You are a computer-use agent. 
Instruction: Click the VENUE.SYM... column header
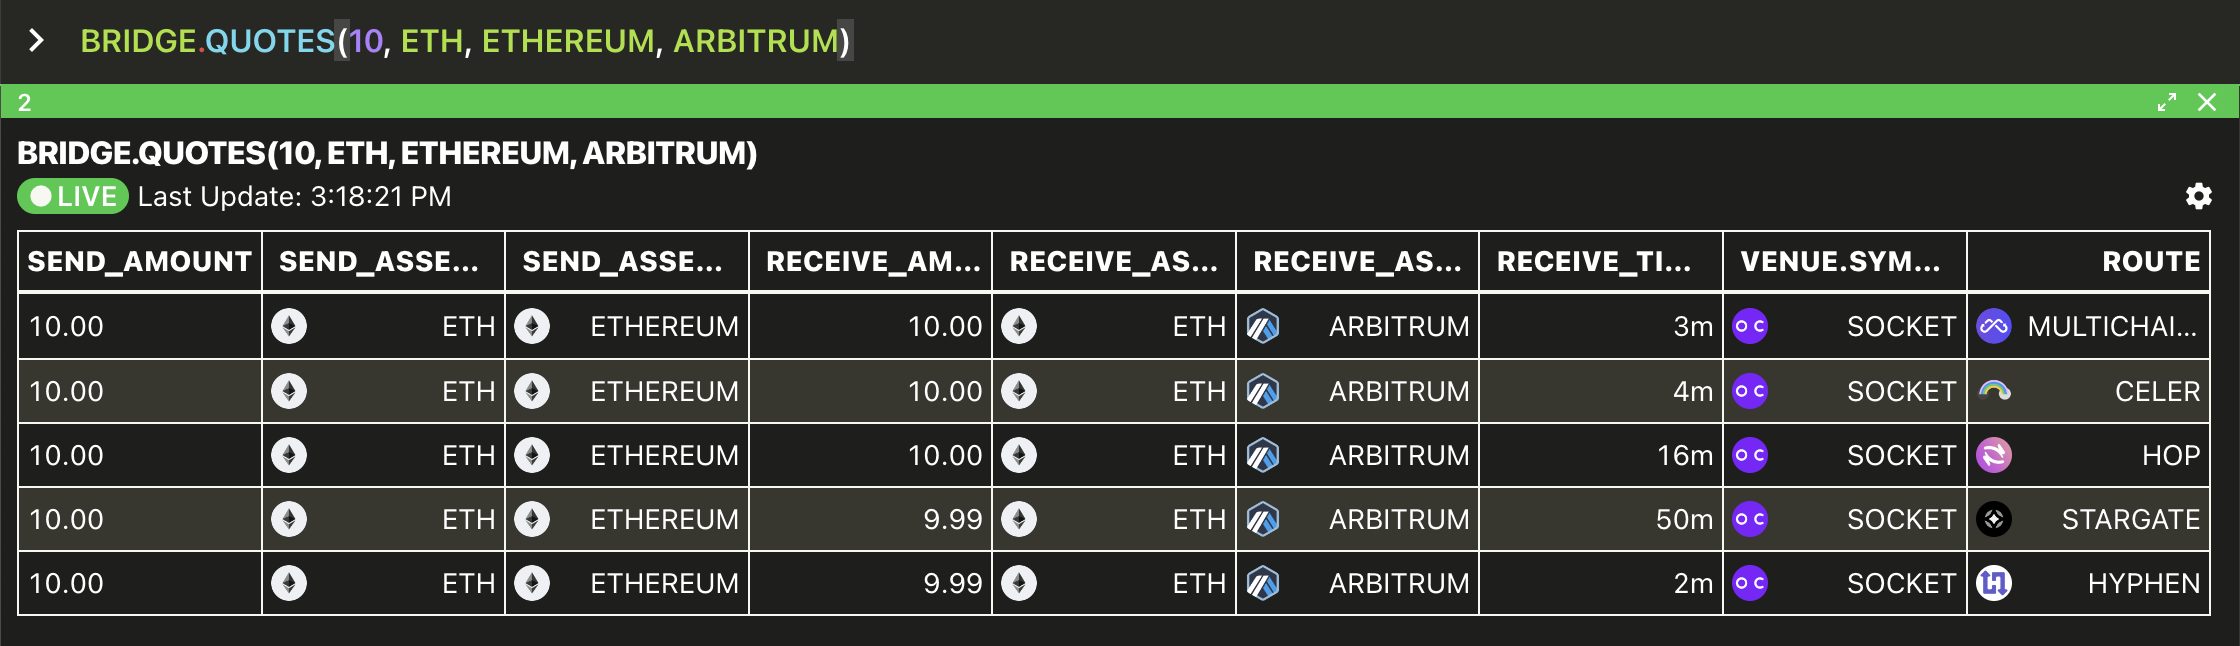coord(1840,262)
